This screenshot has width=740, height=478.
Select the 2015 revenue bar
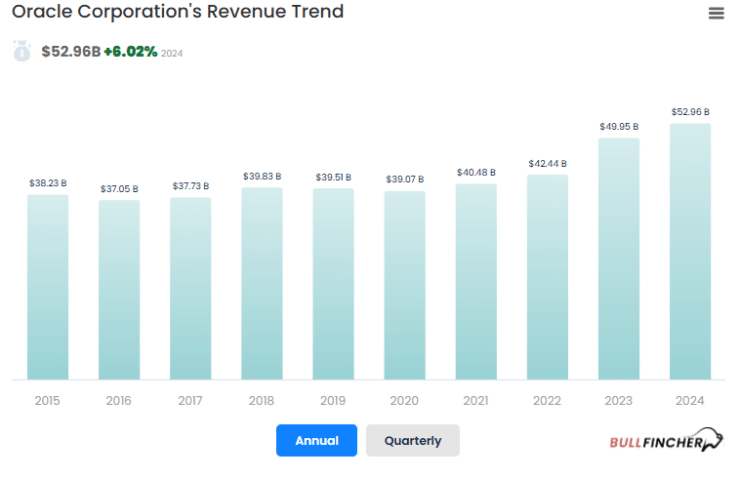tap(48, 287)
